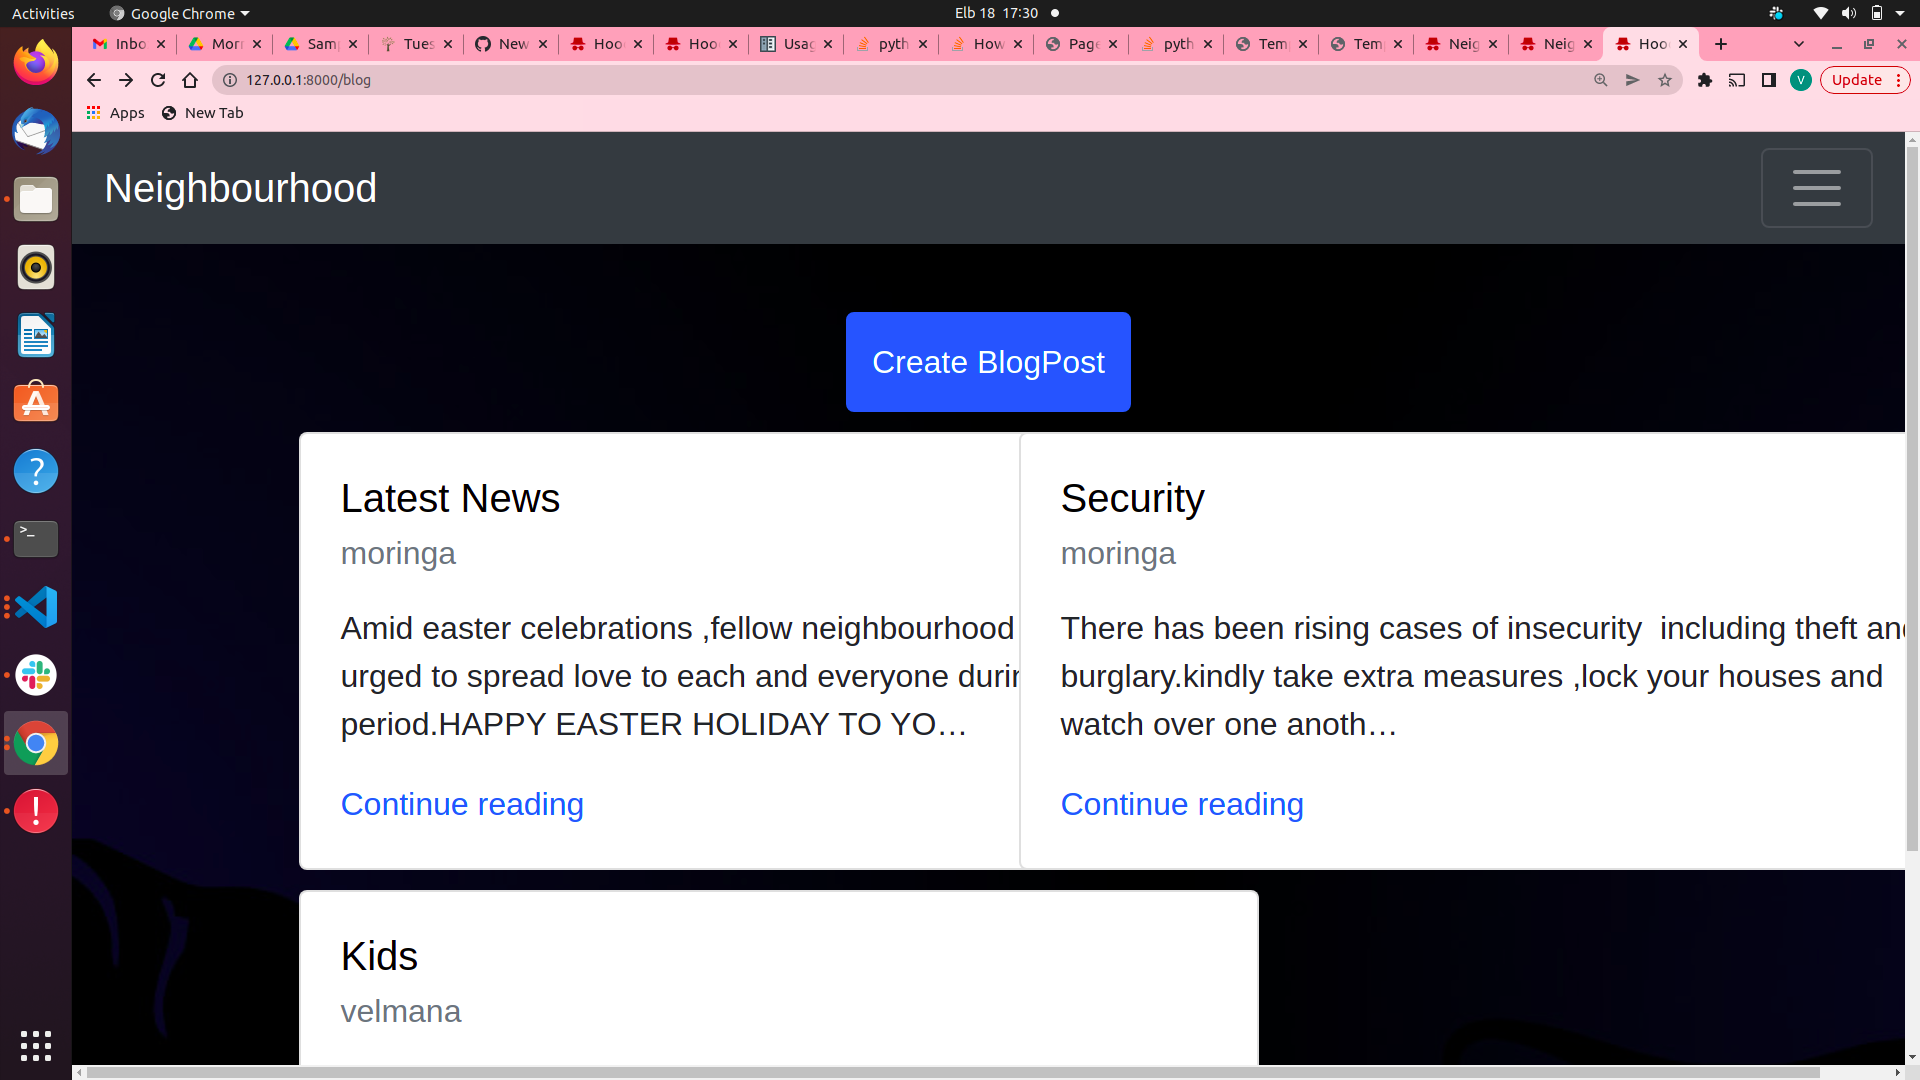Open the tab search chevron dropdown
The height and width of the screenshot is (1080, 1920).
1799,44
